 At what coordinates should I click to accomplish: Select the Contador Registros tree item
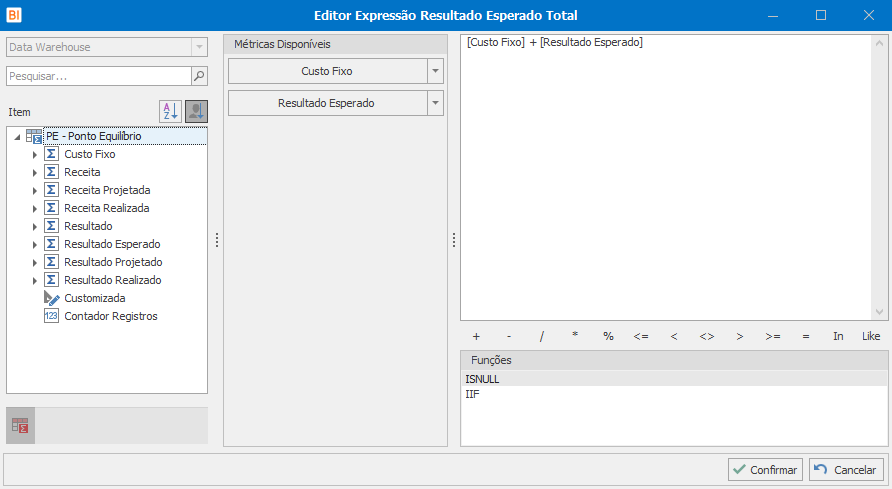(111, 316)
